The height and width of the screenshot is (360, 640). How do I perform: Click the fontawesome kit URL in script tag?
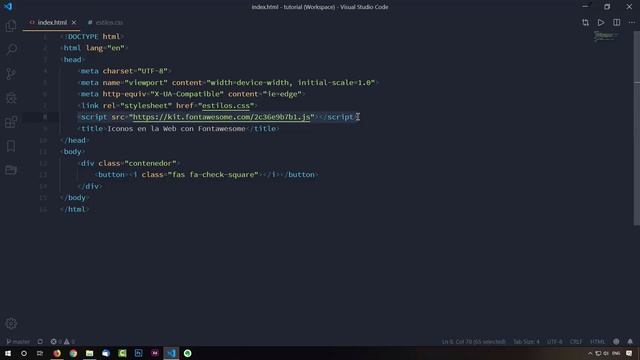tap(222, 117)
